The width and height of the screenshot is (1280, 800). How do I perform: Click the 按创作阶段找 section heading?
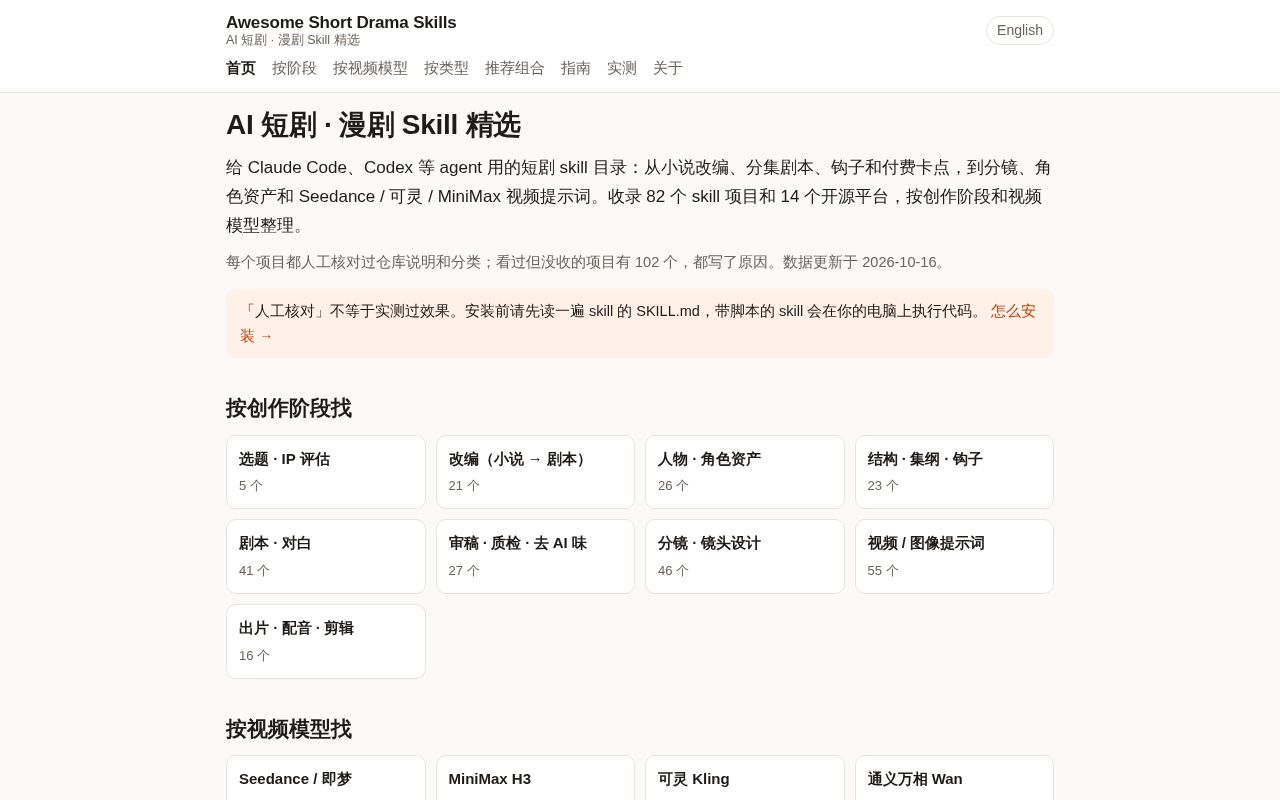point(289,408)
